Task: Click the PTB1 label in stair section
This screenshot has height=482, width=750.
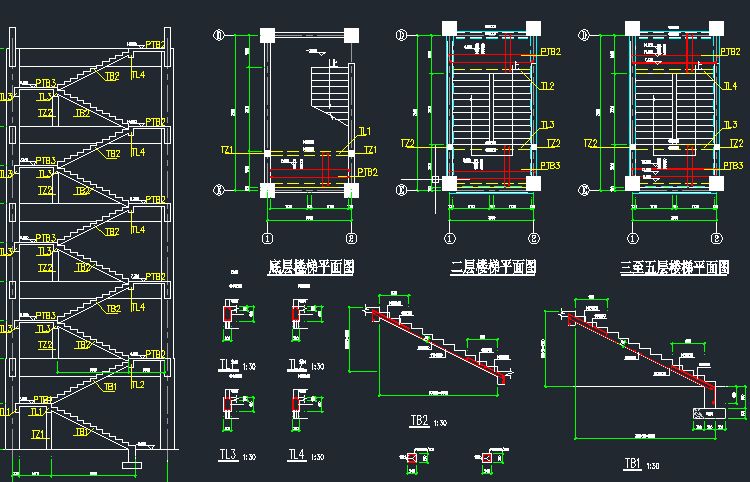Action: tap(43, 399)
